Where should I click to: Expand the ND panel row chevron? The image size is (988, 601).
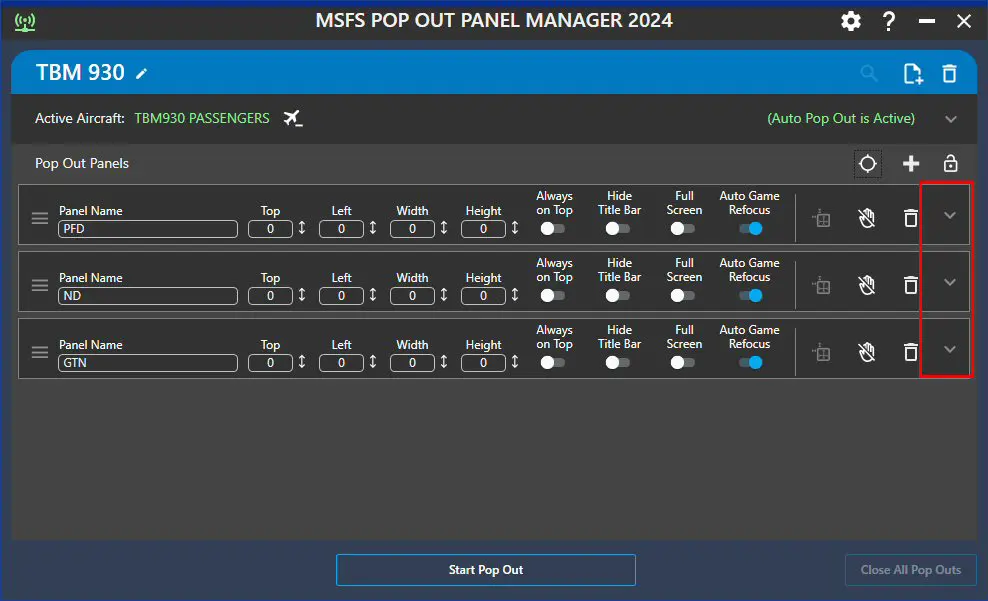coord(950,282)
